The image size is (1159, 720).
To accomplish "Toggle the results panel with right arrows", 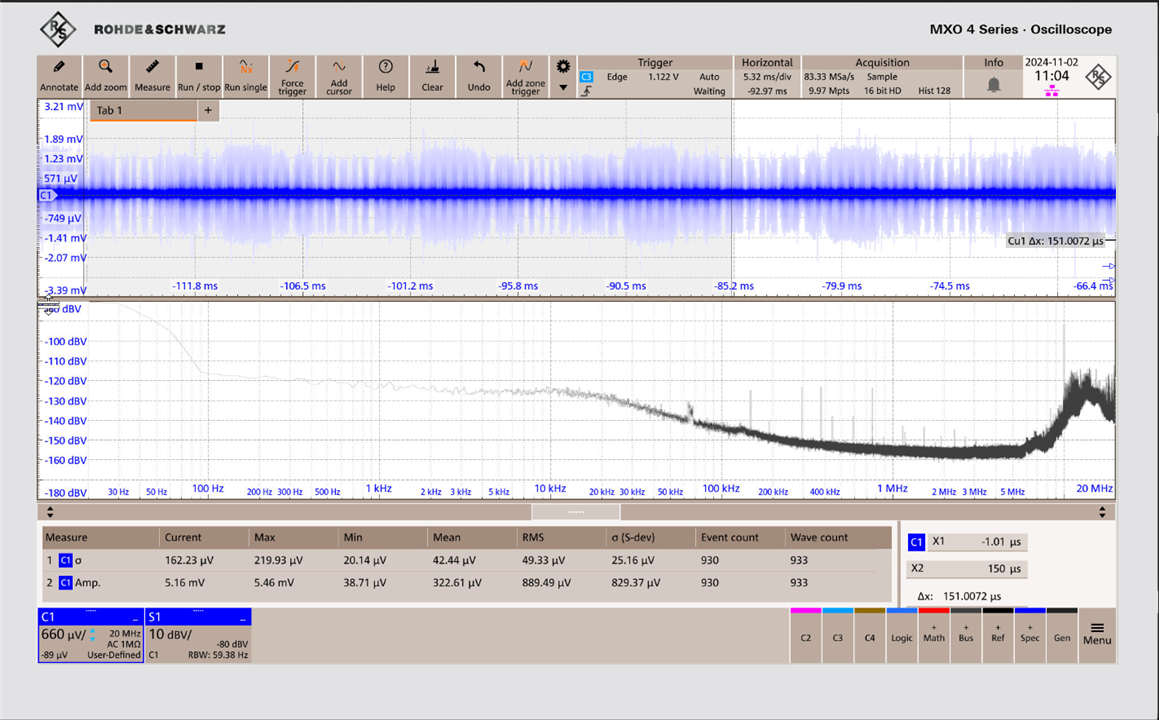I will tap(1102, 512).
